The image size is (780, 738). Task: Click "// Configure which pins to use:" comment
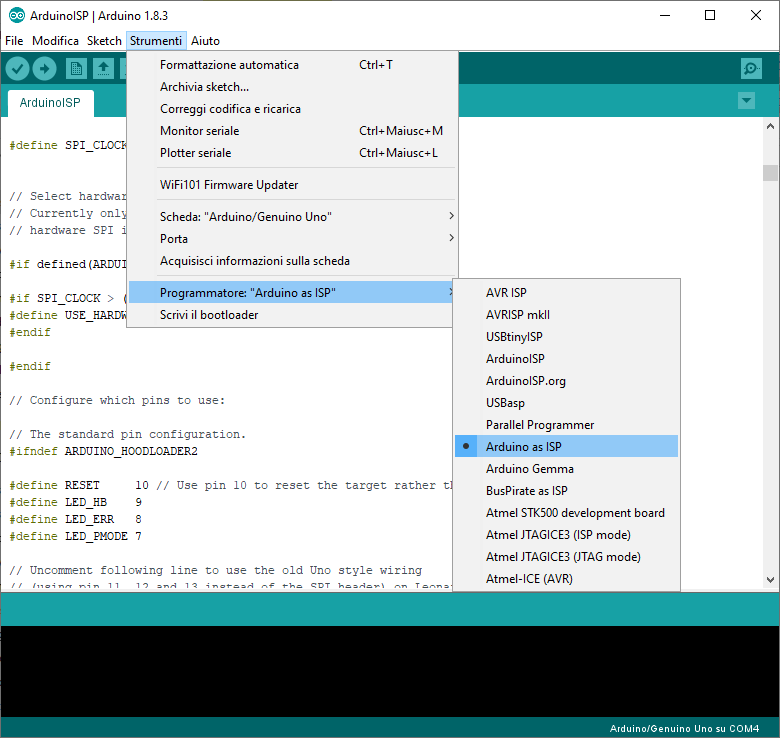(117, 400)
